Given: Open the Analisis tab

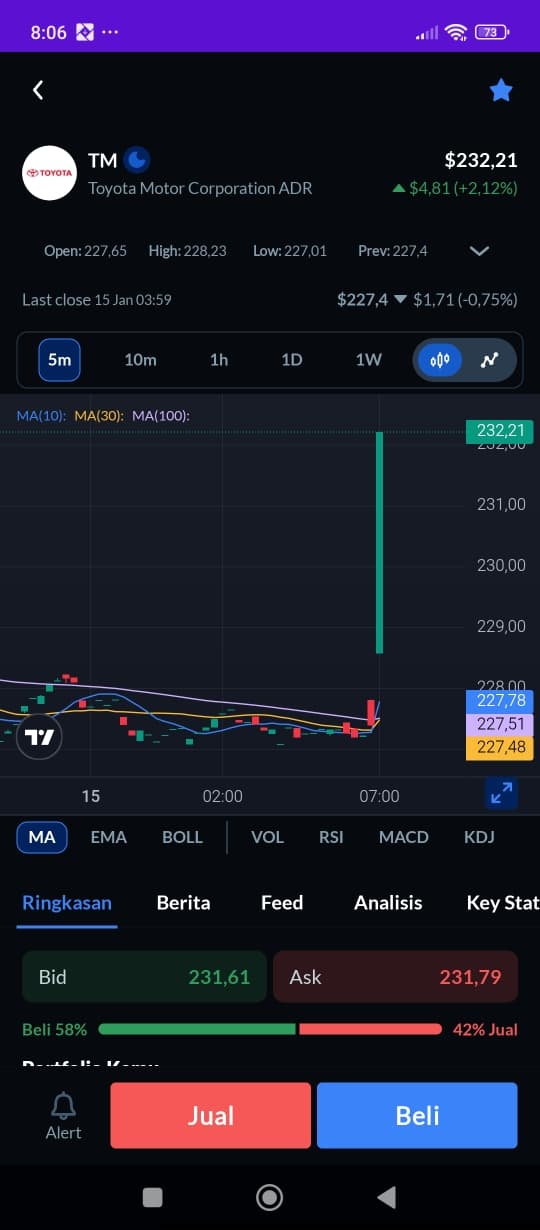Looking at the screenshot, I should 388,902.
